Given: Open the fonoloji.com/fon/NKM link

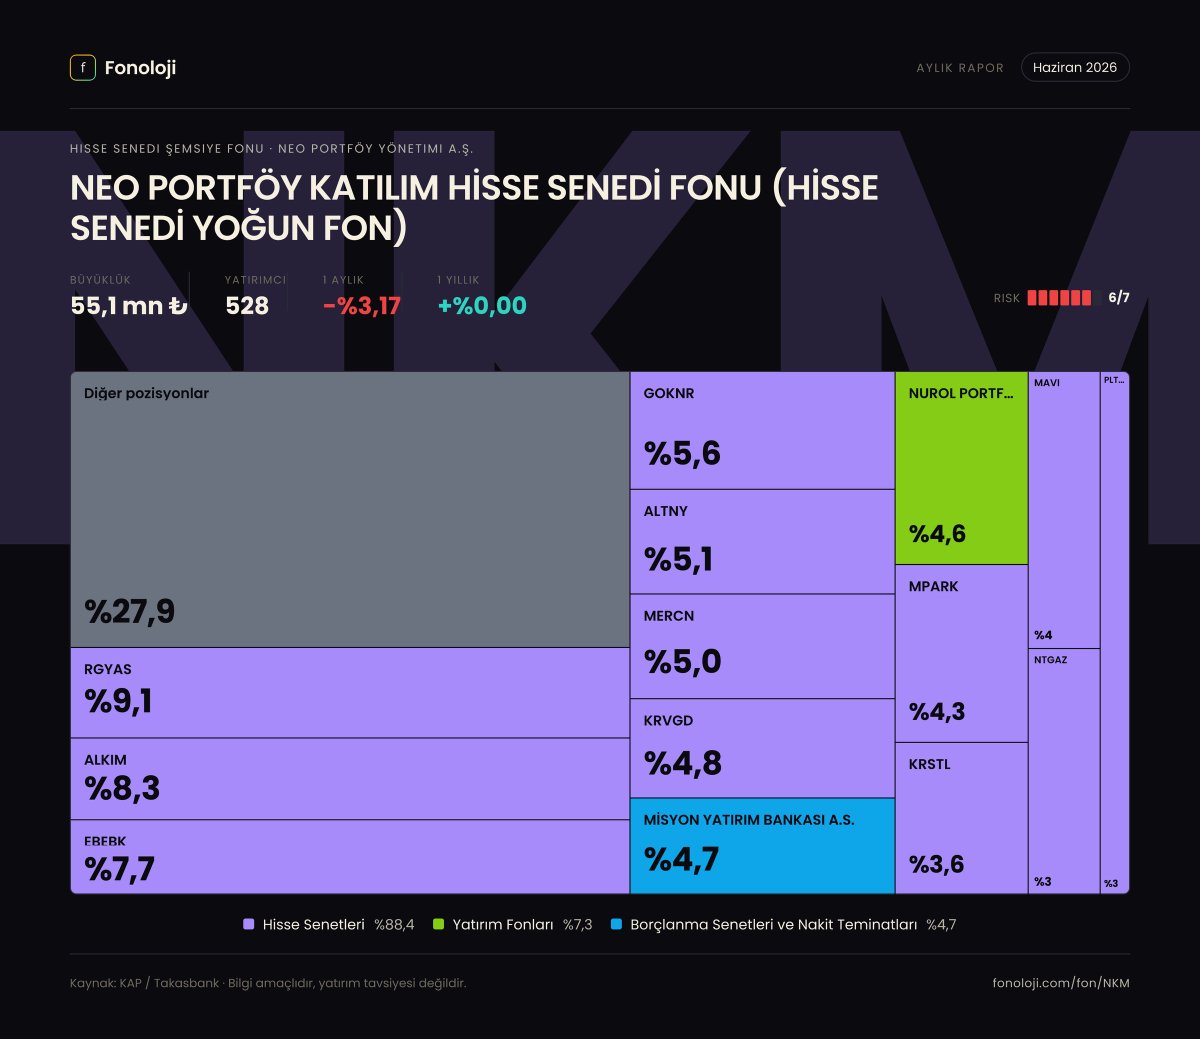Looking at the screenshot, I should point(1061,983).
